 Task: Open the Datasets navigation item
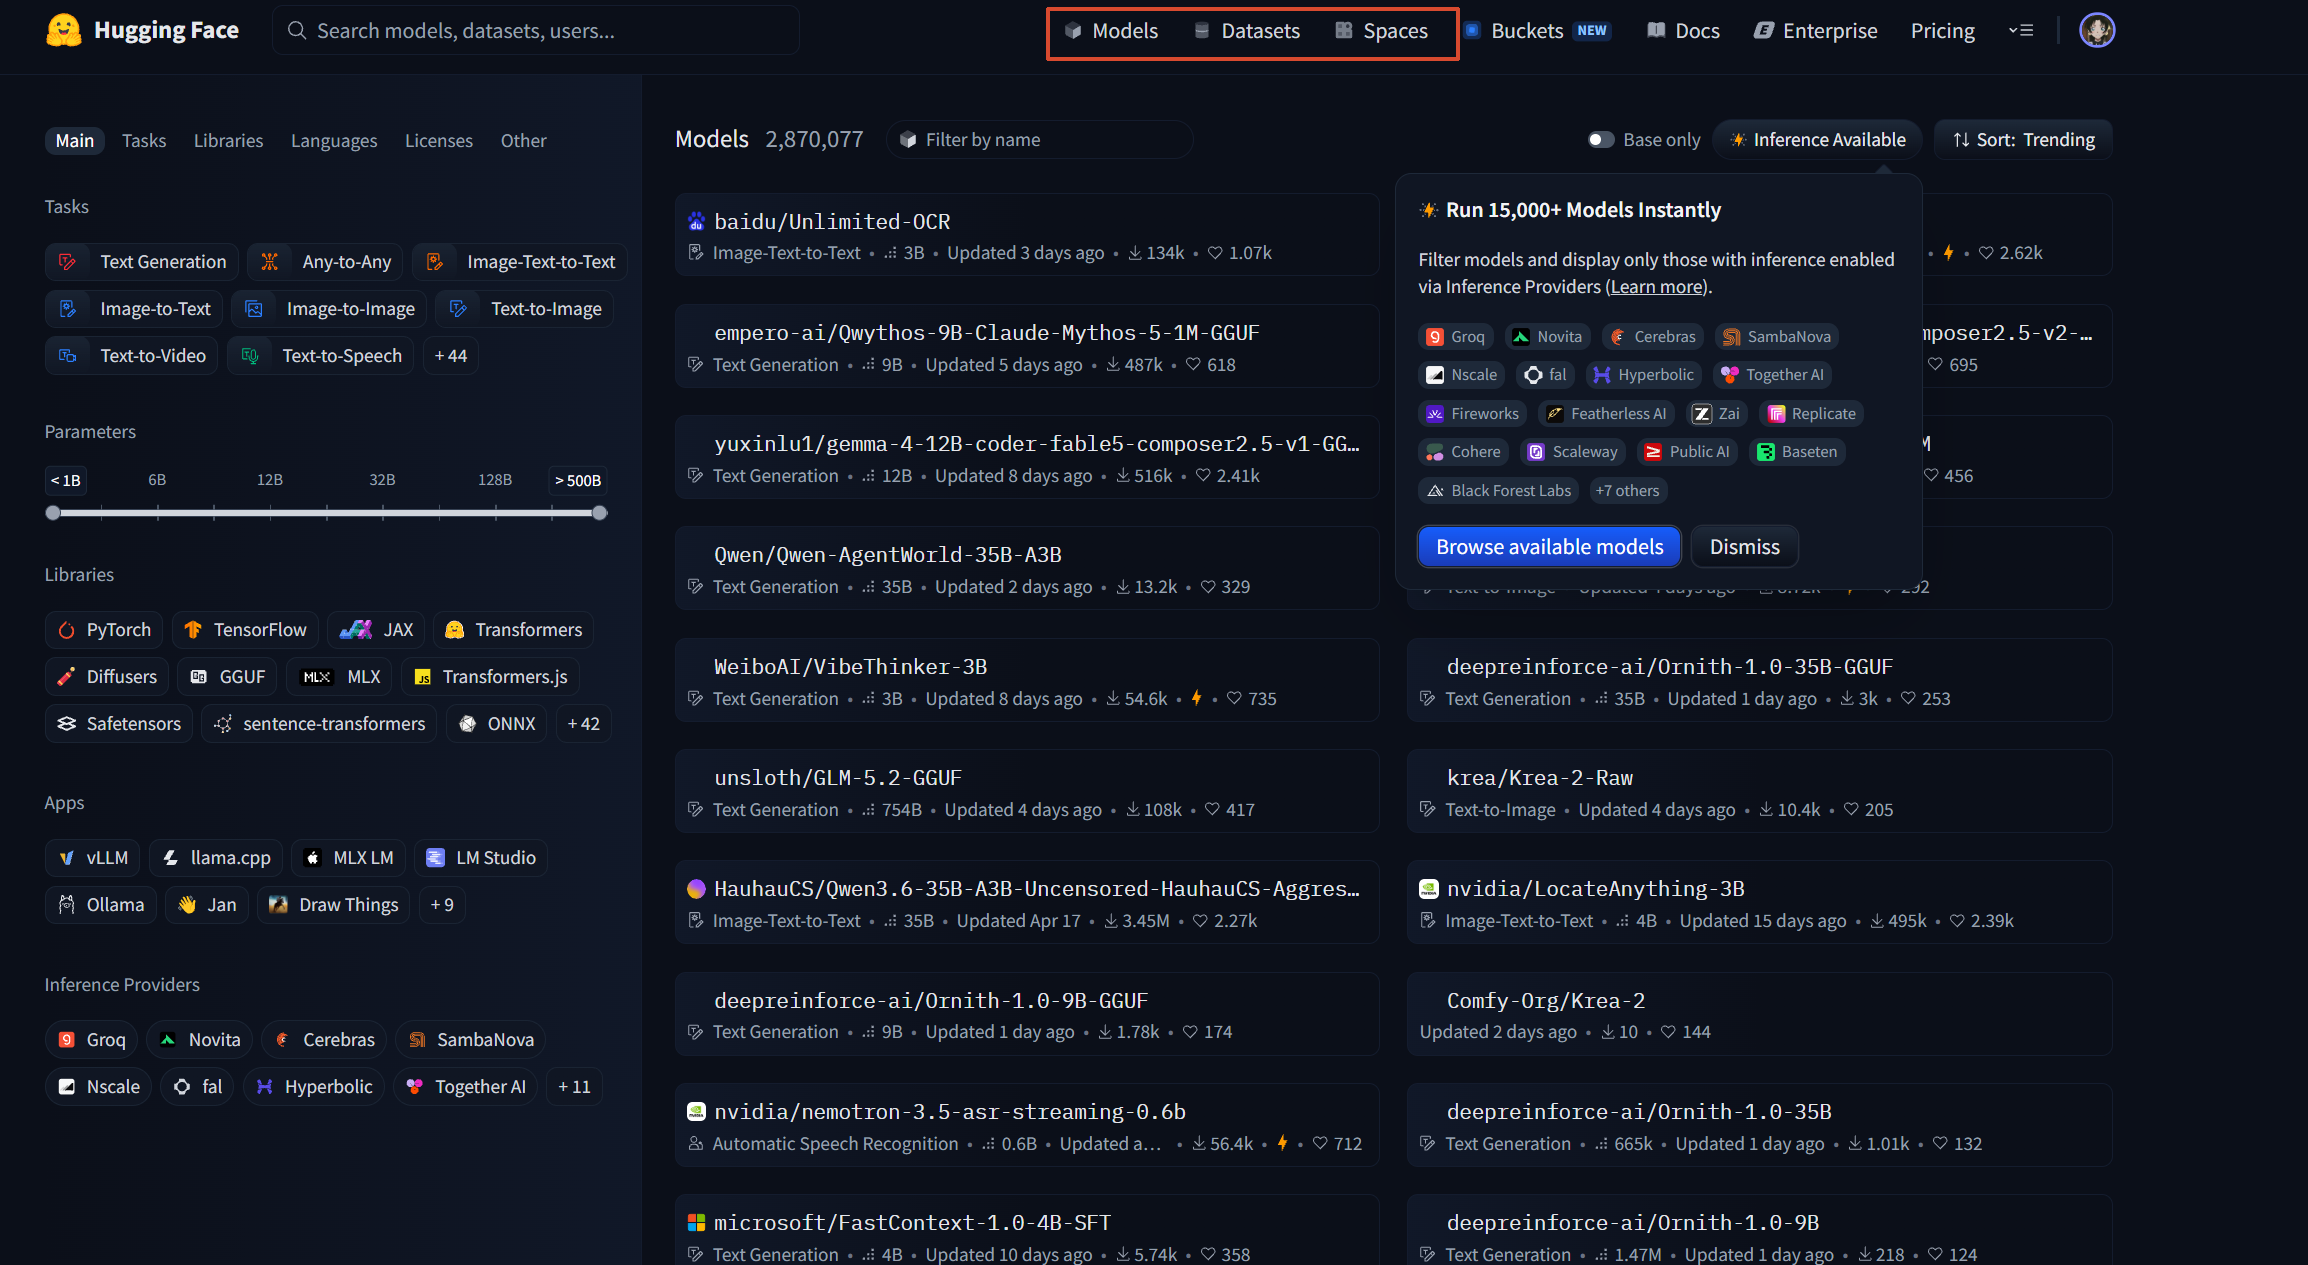[x=1247, y=31]
